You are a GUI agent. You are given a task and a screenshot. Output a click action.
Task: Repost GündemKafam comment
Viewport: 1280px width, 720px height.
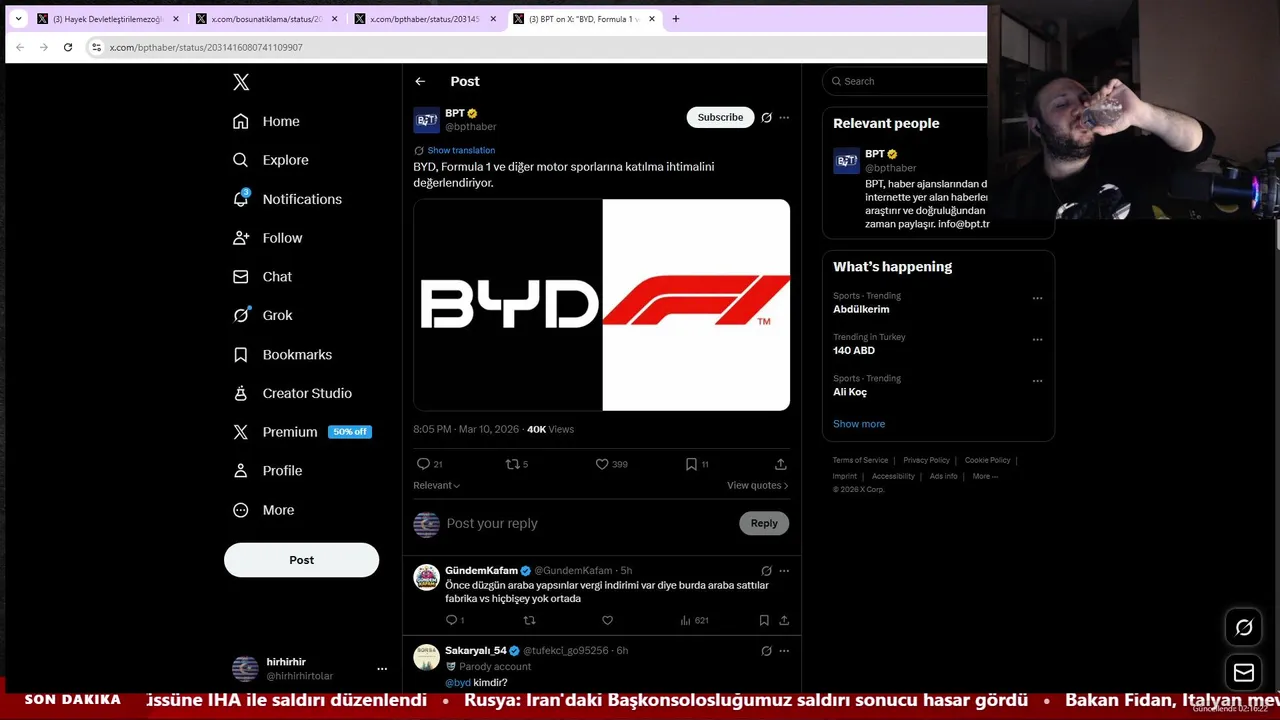530,620
